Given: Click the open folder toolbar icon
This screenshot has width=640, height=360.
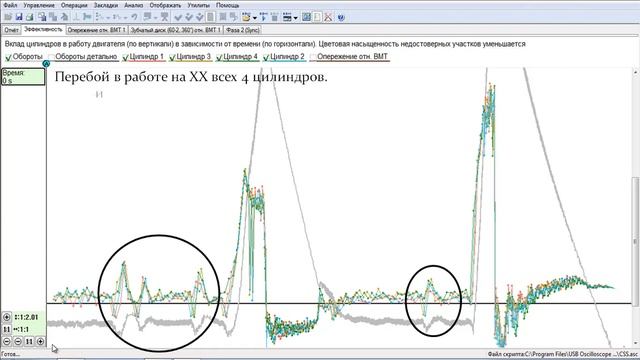Looking at the screenshot, I should [8, 17].
